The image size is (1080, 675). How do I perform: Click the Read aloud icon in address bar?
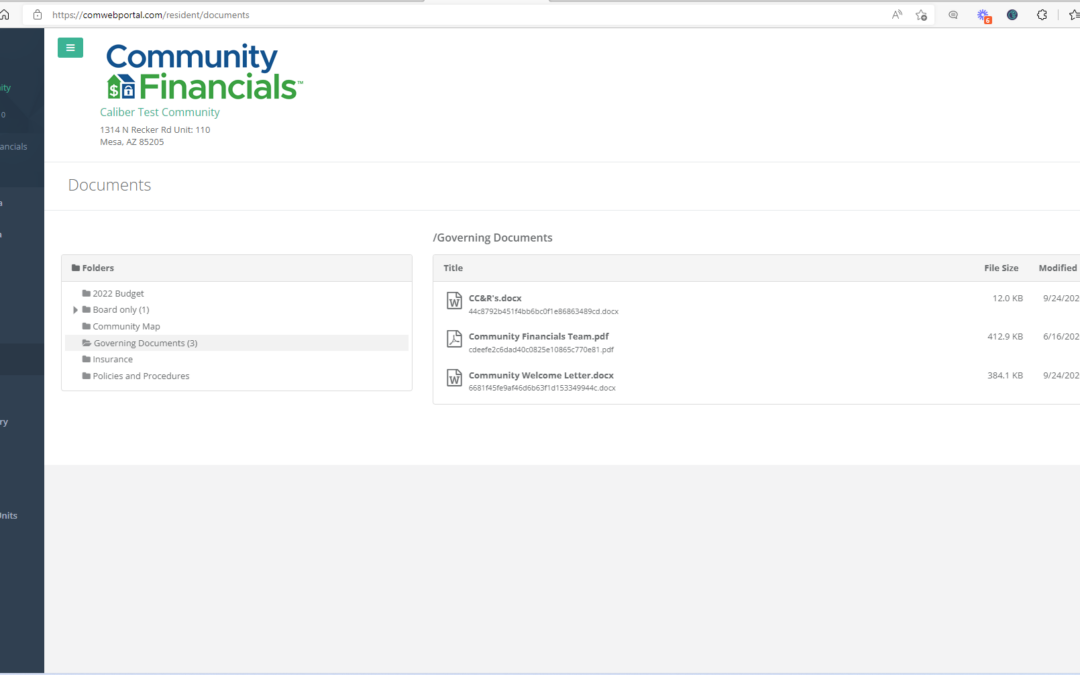point(897,15)
